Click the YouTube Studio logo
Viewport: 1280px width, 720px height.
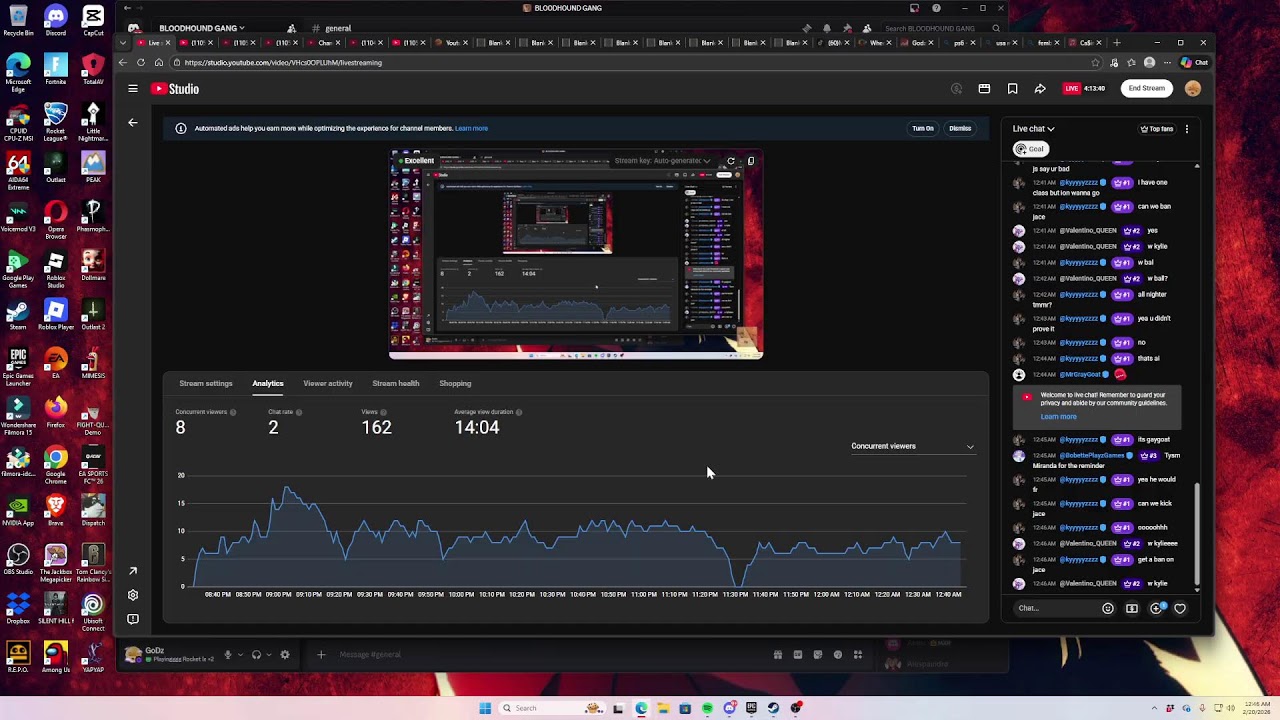tap(175, 89)
